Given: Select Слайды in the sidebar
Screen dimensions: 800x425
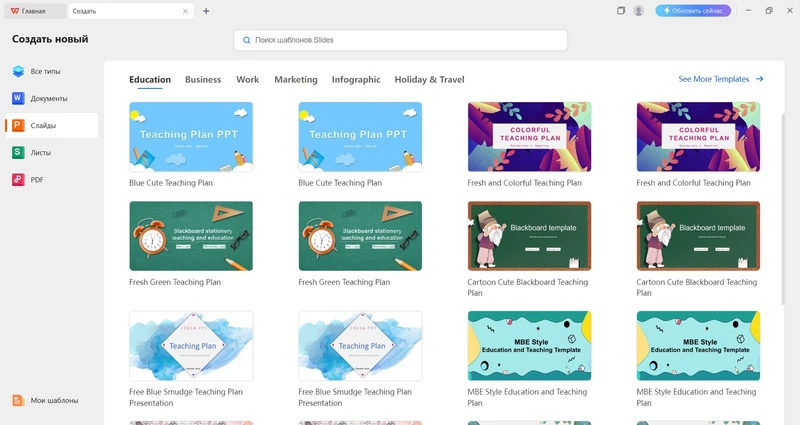Looking at the screenshot, I should click(52, 126).
